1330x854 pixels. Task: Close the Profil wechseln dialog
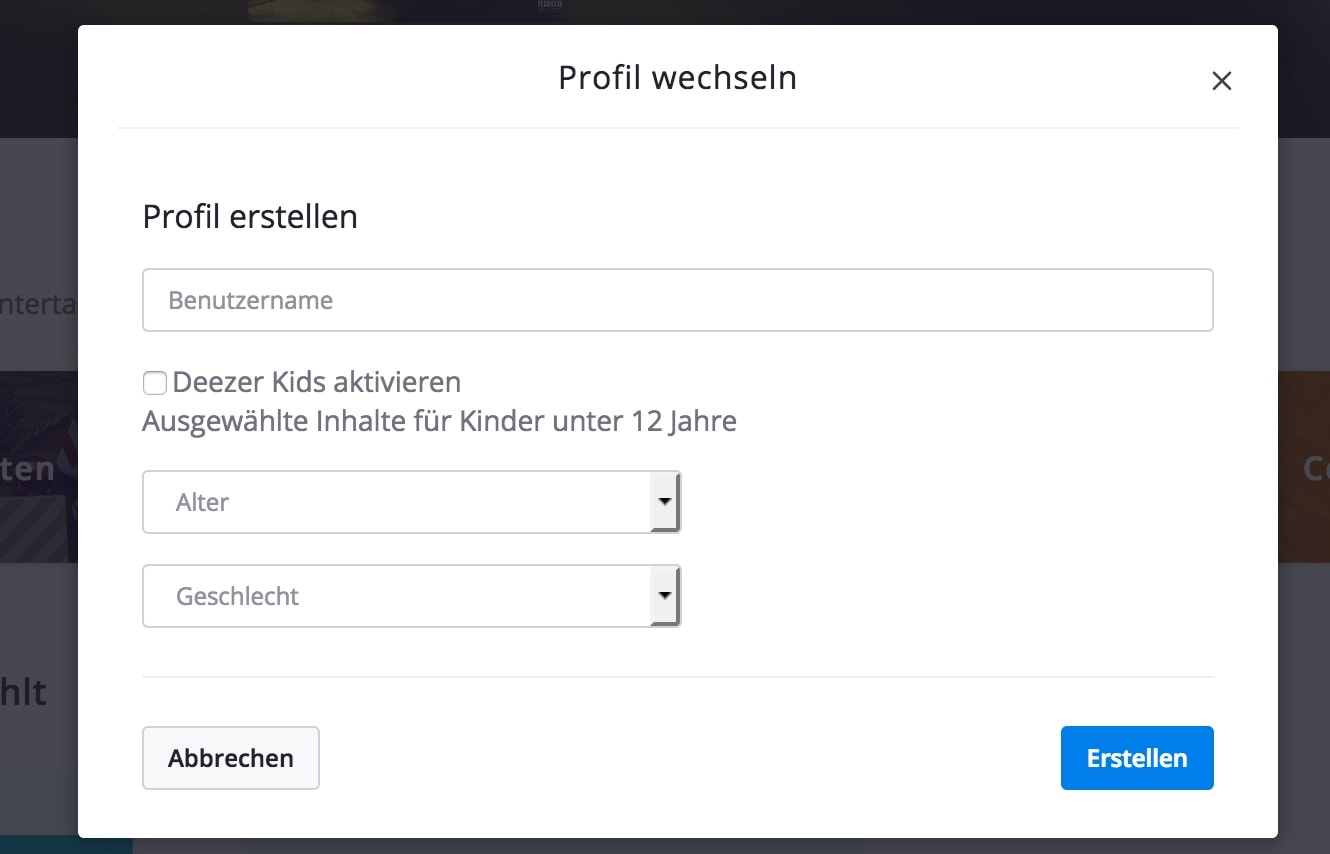click(1221, 81)
